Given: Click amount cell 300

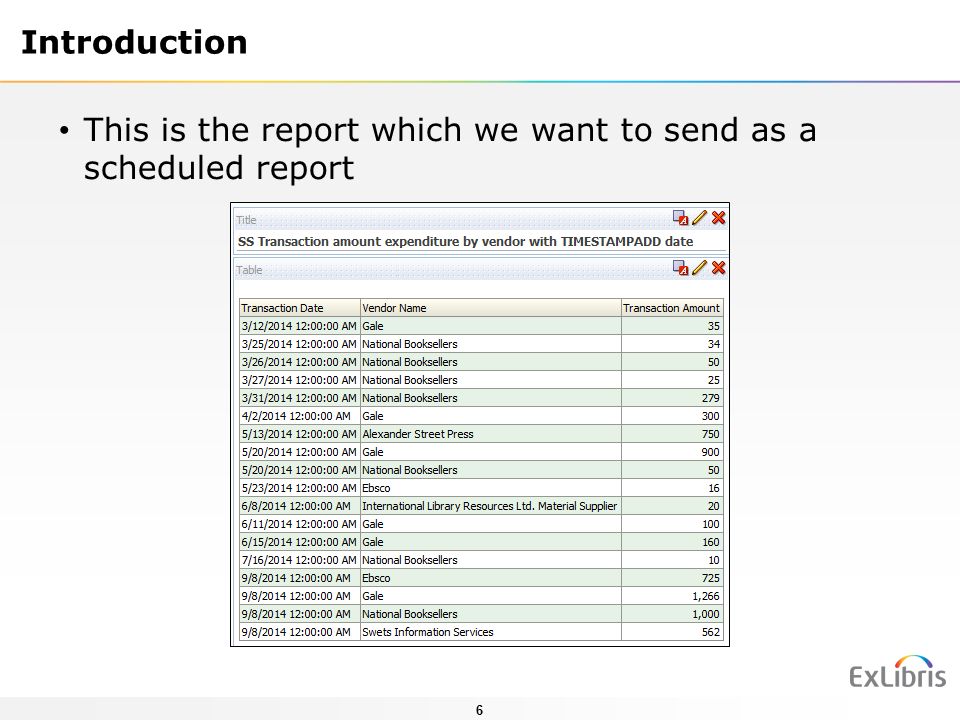Looking at the screenshot, I should coord(672,416).
